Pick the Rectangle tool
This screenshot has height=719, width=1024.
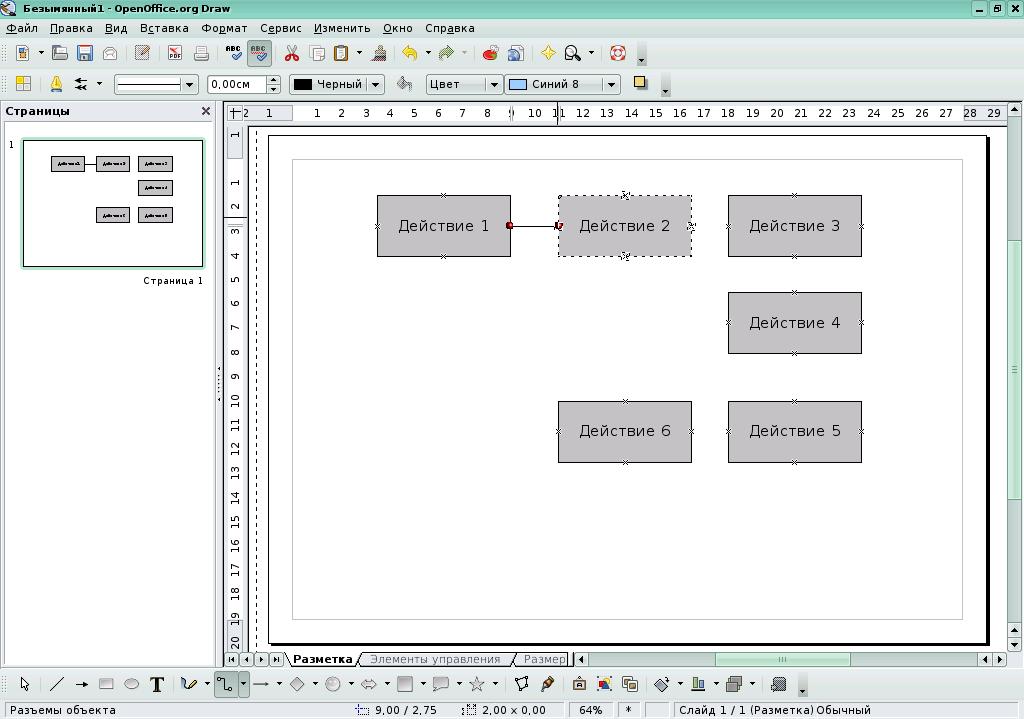click(x=106, y=684)
